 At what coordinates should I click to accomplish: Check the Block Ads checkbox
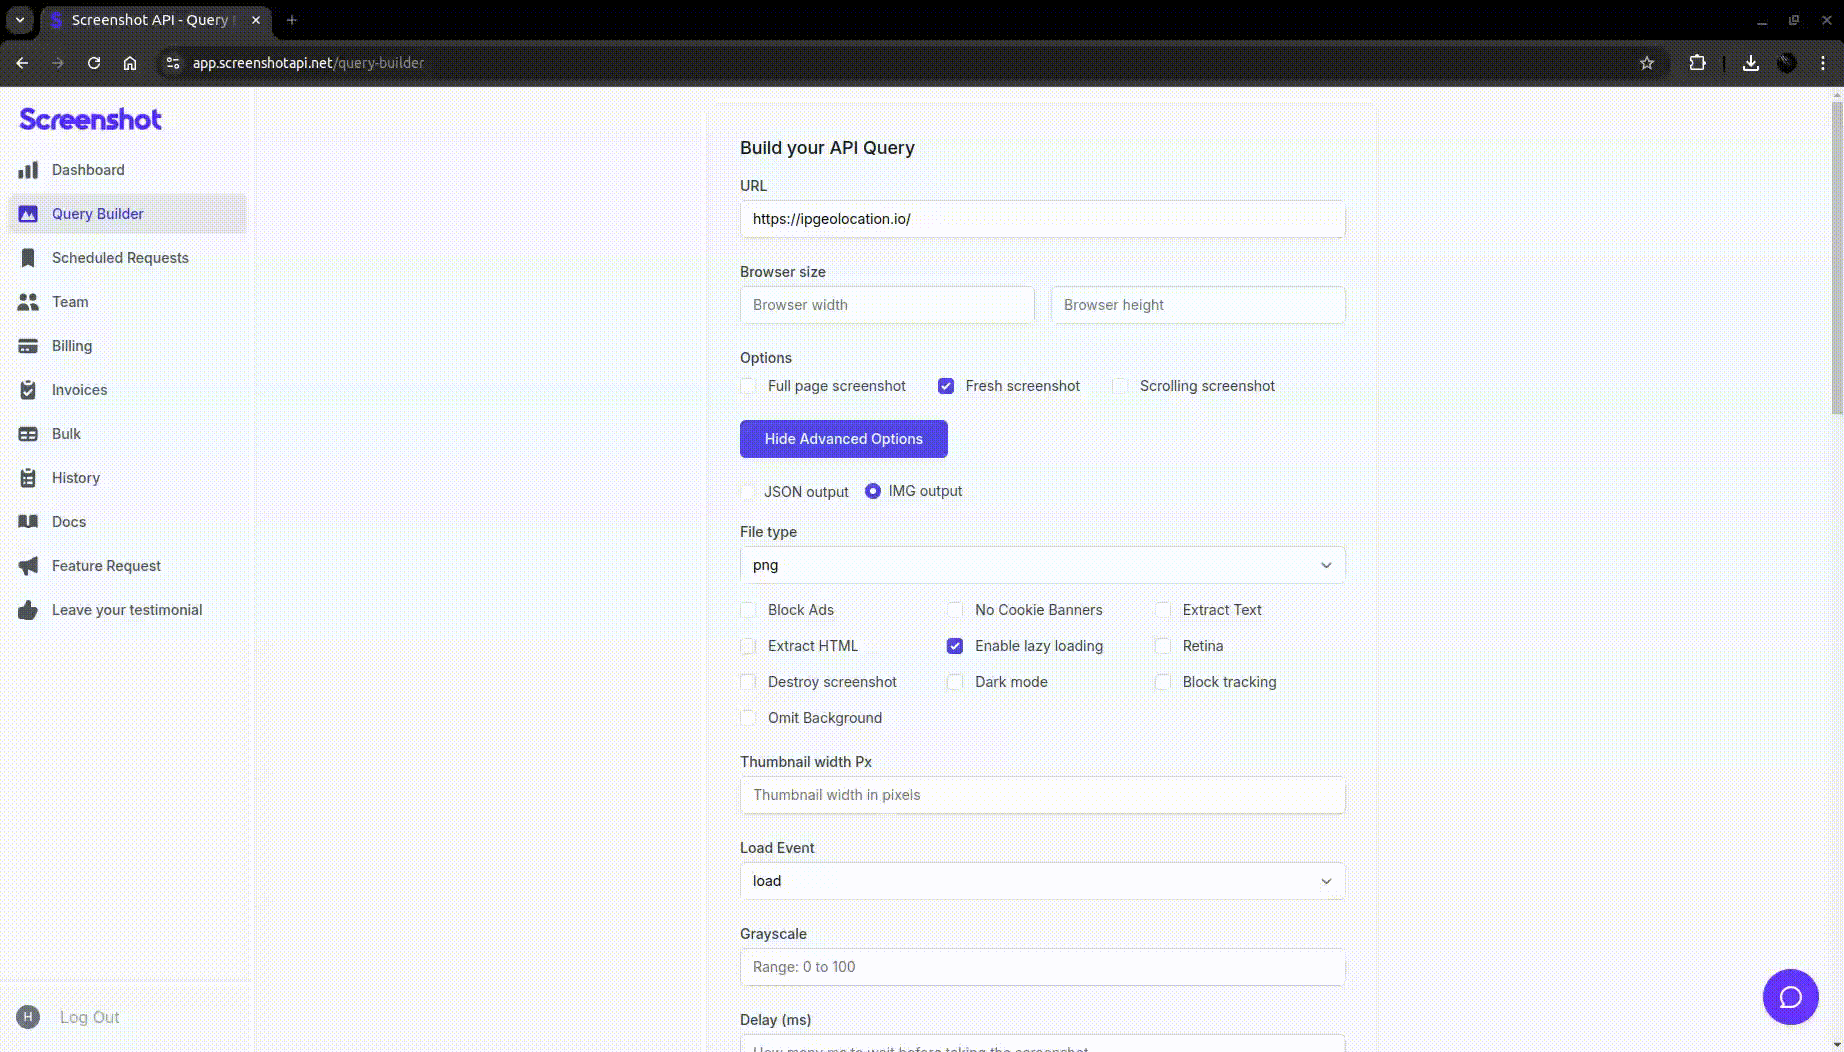[748, 610]
